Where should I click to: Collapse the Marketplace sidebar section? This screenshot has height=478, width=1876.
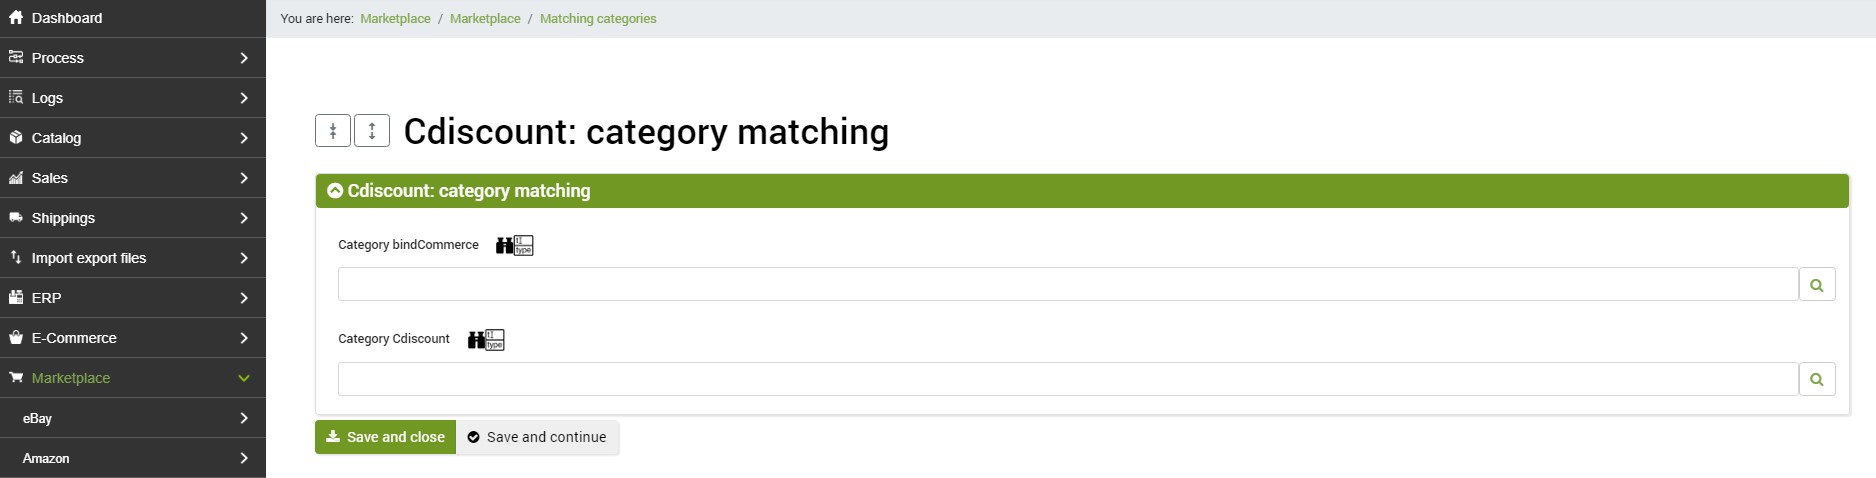[x=244, y=378]
